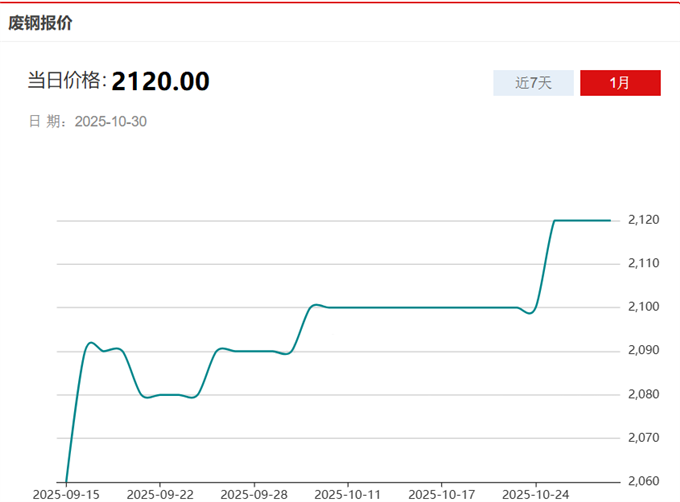This screenshot has width=680, height=502.
Task: Click x-axis label 2025-09-15
Action: [x=66, y=494]
